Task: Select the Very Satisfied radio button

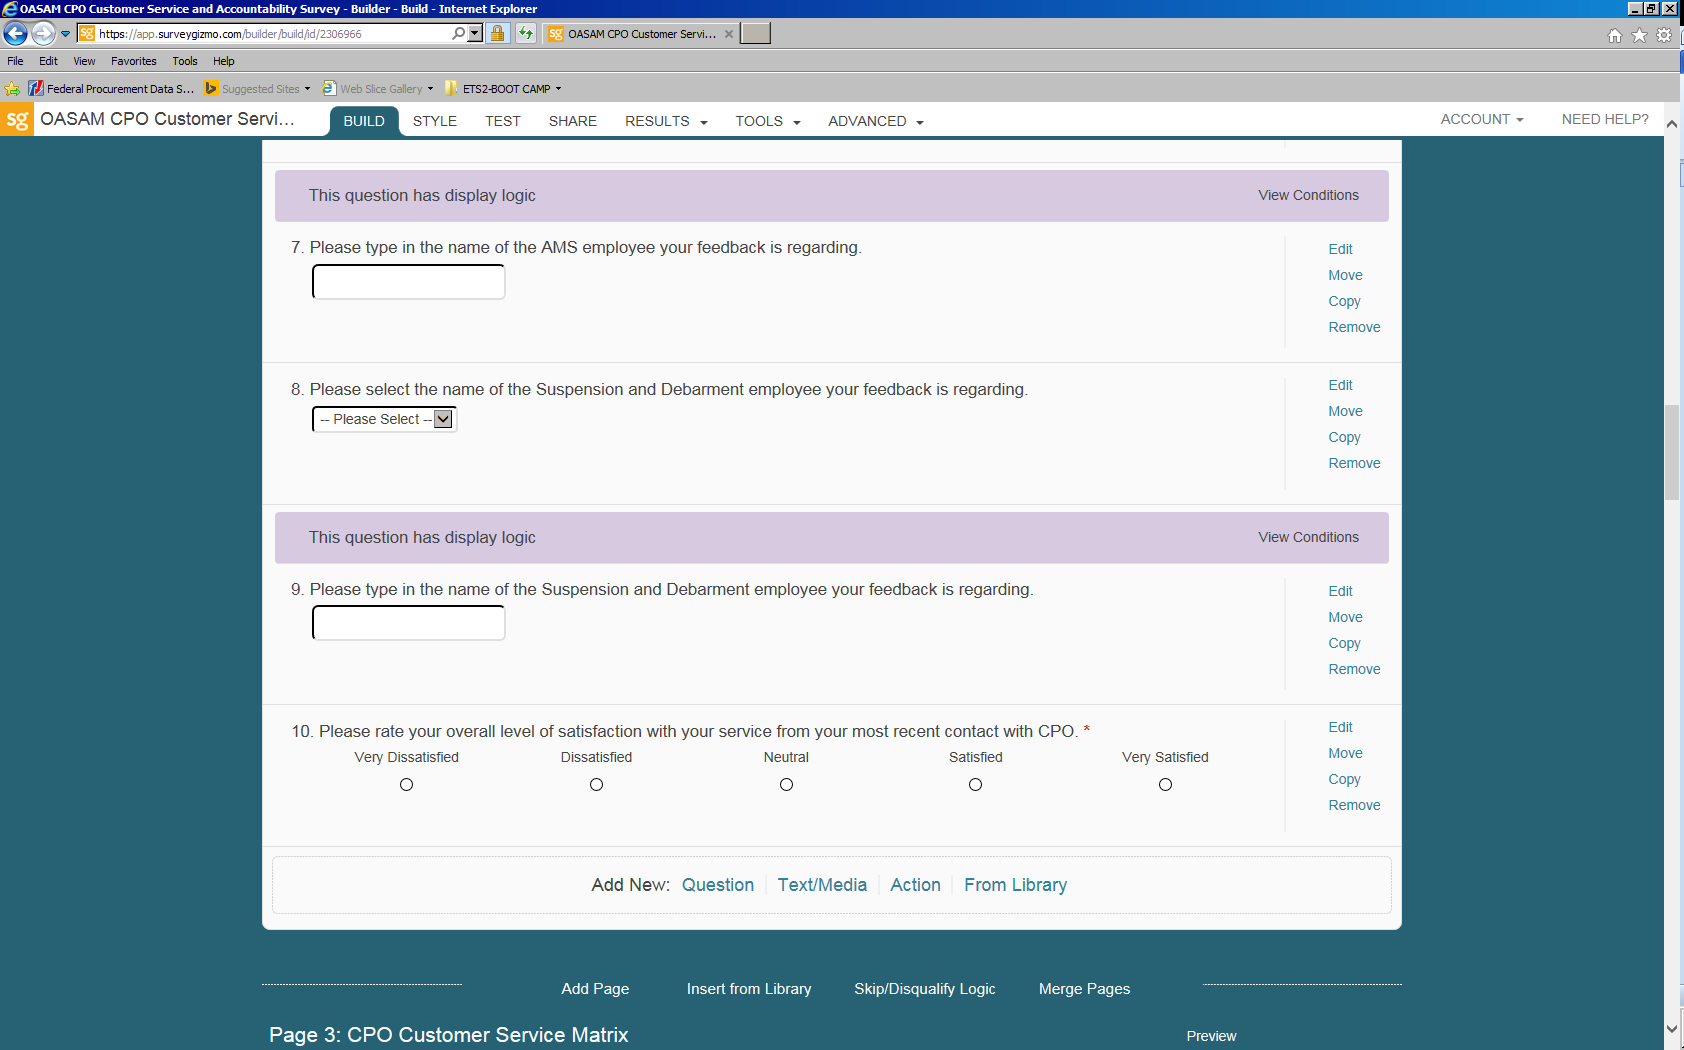Action: [x=1165, y=785]
